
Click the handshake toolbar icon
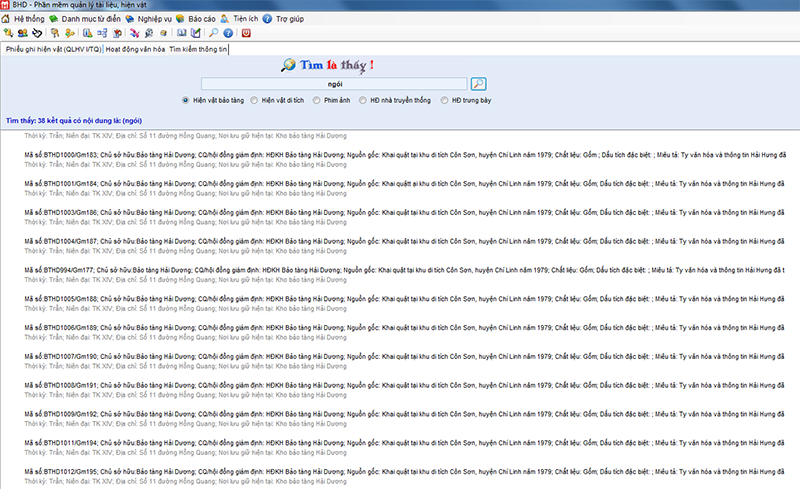coord(37,33)
